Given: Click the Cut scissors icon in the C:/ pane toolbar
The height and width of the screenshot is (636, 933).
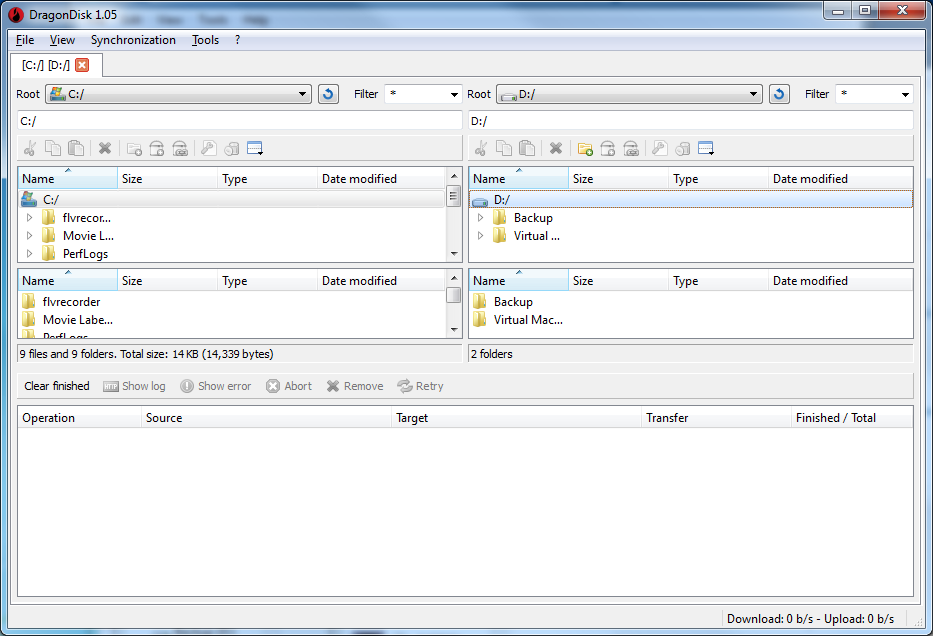Looking at the screenshot, I should coord(30,148).
